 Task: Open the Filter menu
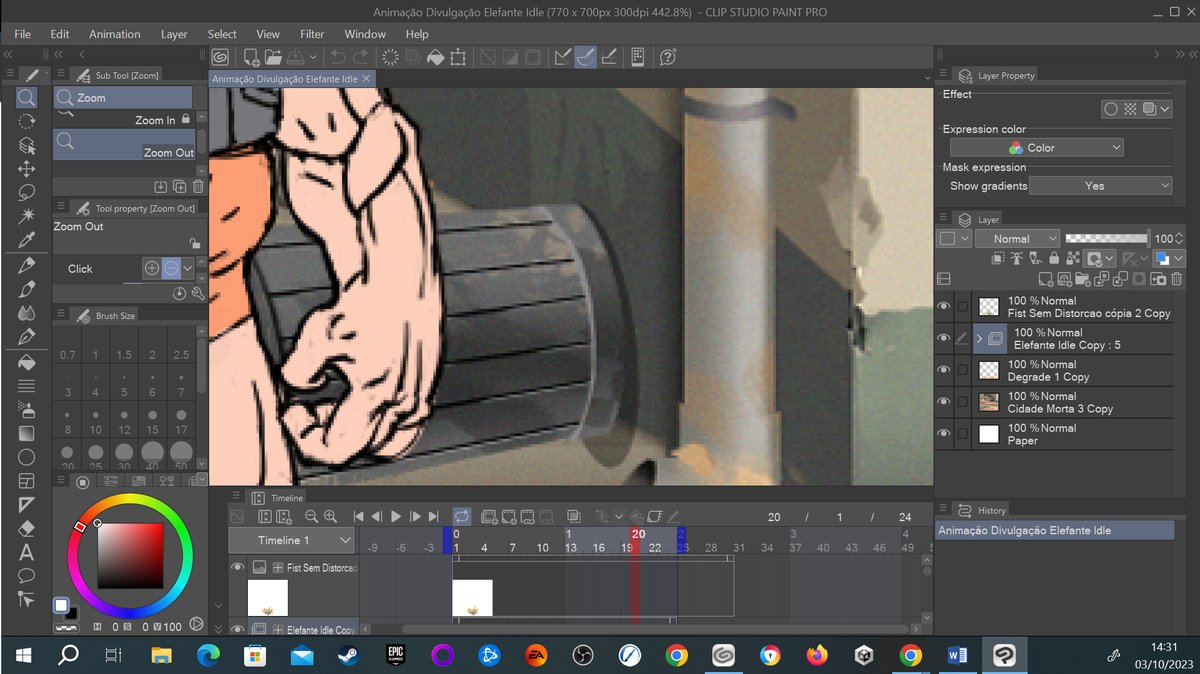pyautogui.click(x=312, y=34)
